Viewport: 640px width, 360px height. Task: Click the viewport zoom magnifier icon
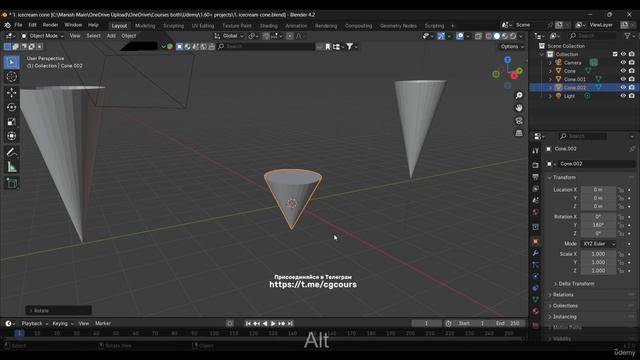click(x=519, y=95)
